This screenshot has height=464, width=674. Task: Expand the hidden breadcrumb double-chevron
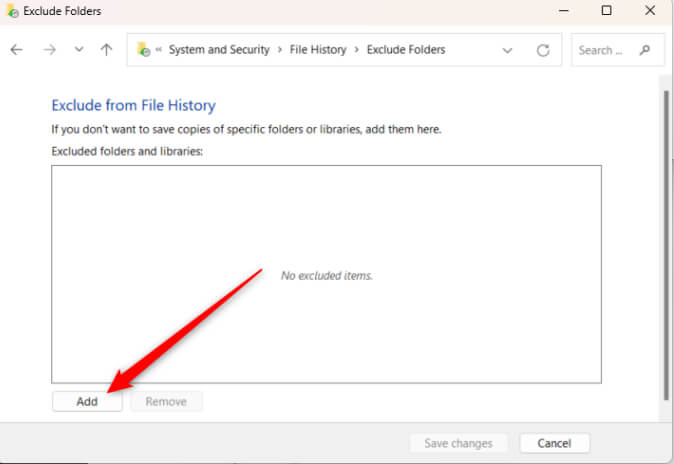tap(159, 49)
